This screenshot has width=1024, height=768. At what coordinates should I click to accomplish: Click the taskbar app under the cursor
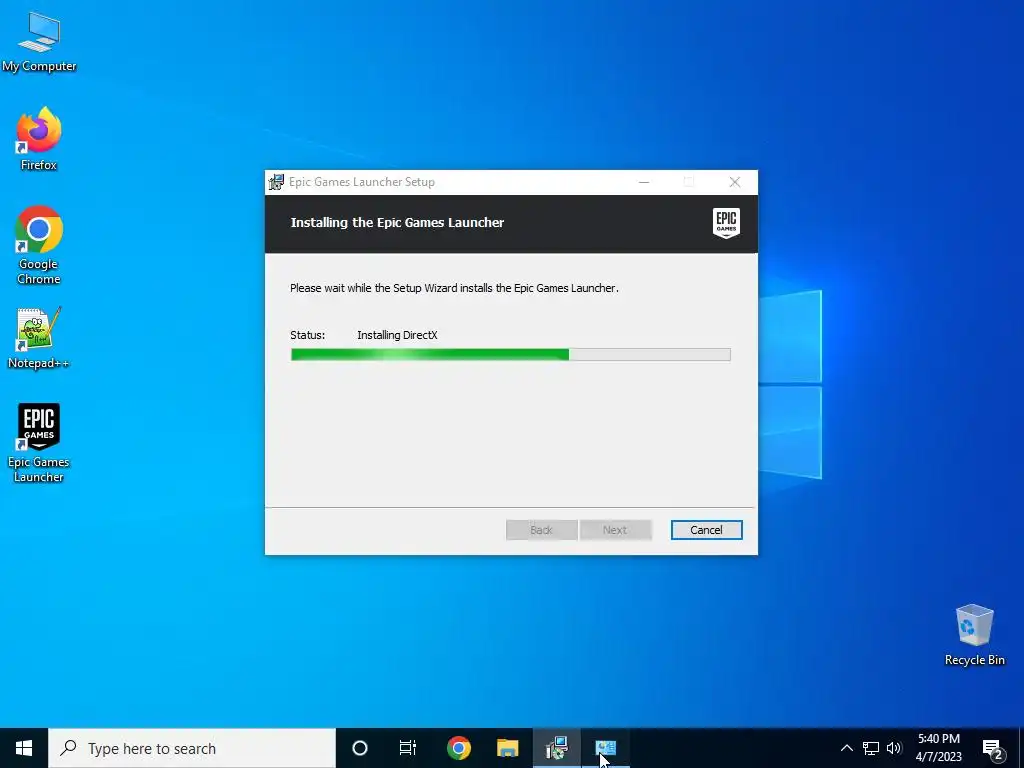tap(605, 748)
